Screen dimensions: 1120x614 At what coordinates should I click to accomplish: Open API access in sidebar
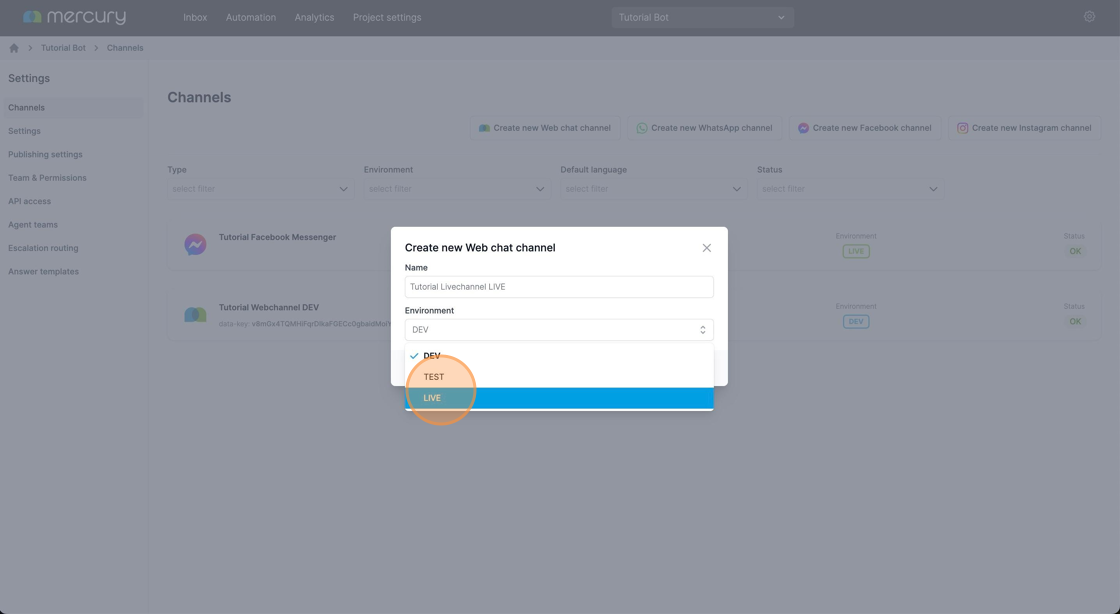29,201
